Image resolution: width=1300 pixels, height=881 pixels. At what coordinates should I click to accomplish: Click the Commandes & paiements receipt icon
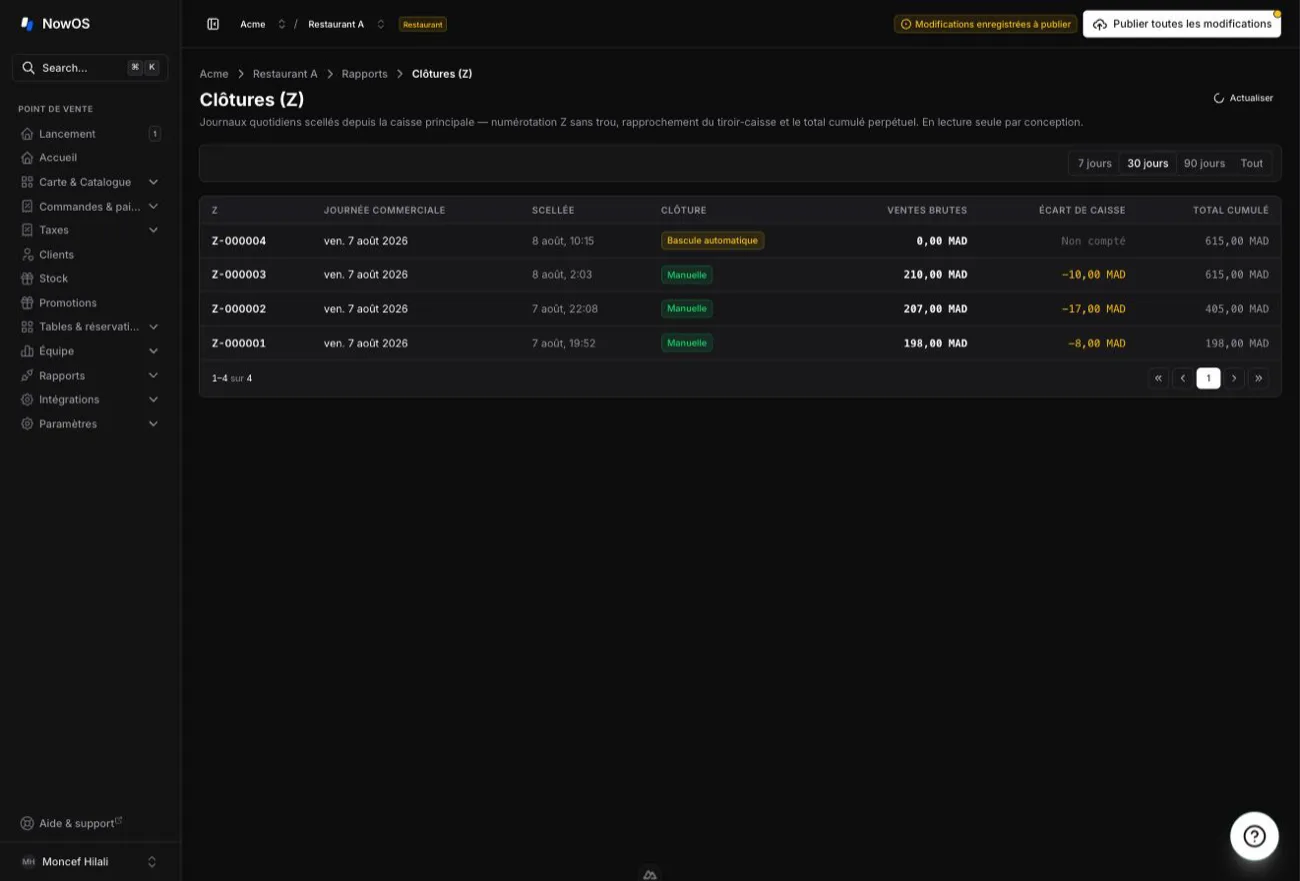[x=27, y=206]
